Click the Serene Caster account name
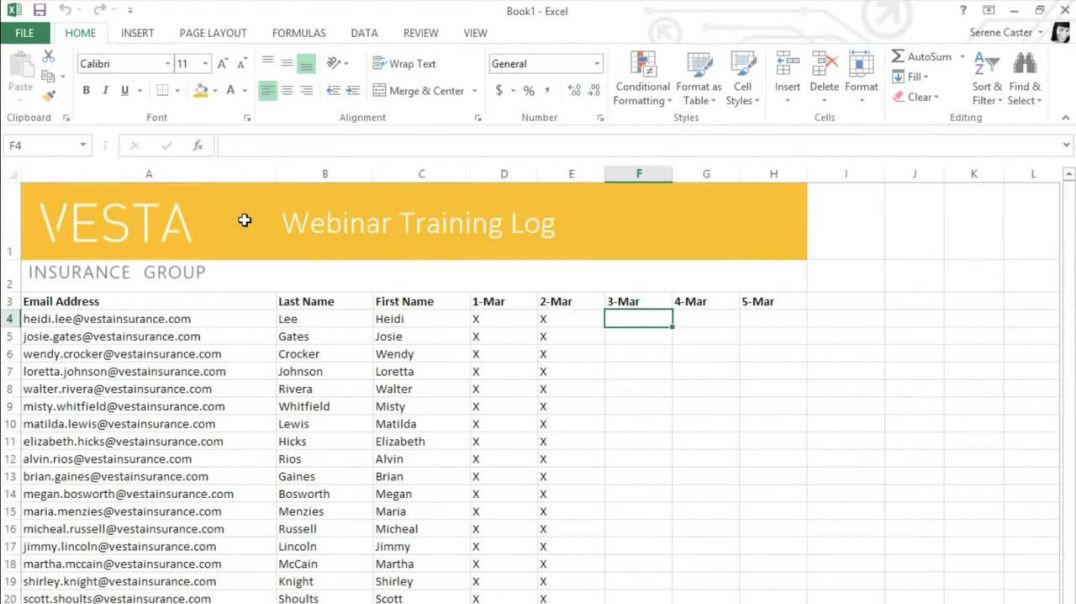 [x=1001, y=32]
